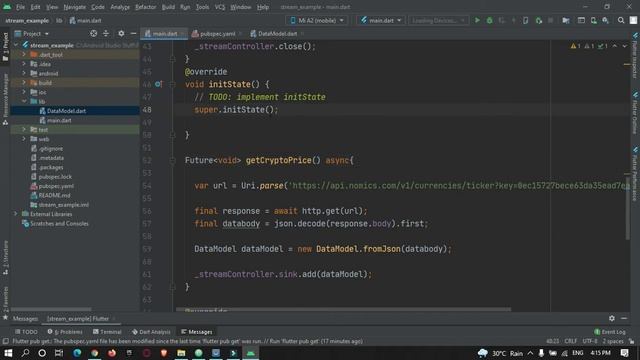
Task: Collapse all in Project panel
Action: [x=106, y=33]
